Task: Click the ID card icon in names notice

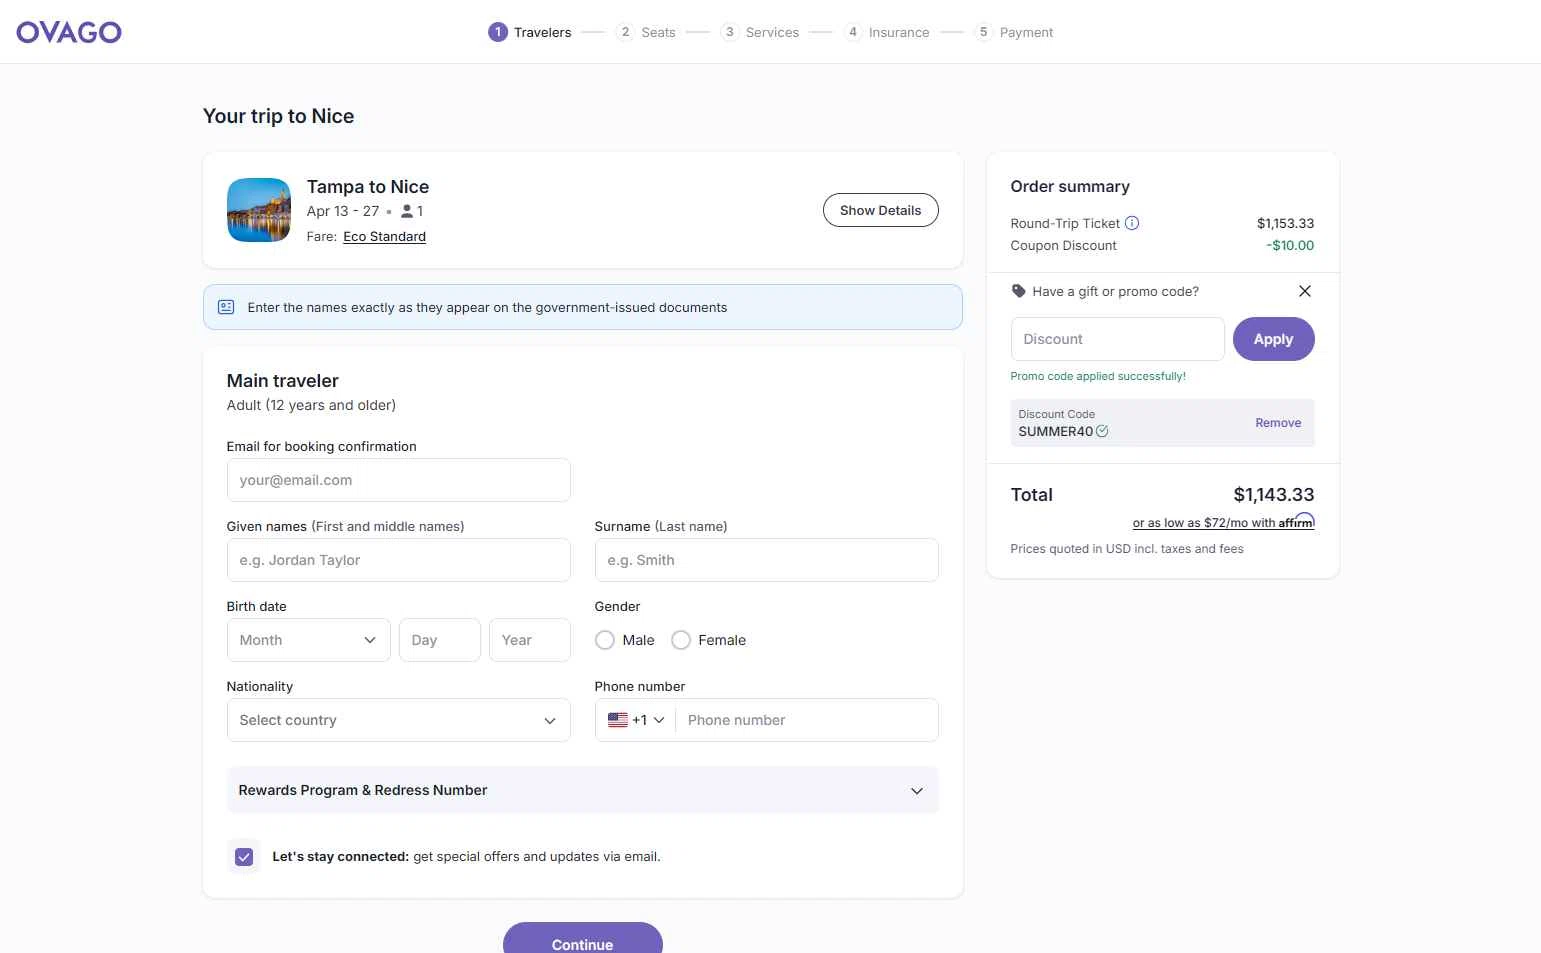Action: 226,307
